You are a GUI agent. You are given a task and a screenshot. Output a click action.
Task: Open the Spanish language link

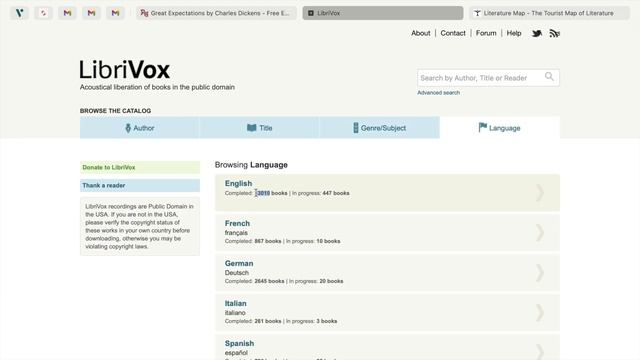pyautogui.click(x=239, y=343)
